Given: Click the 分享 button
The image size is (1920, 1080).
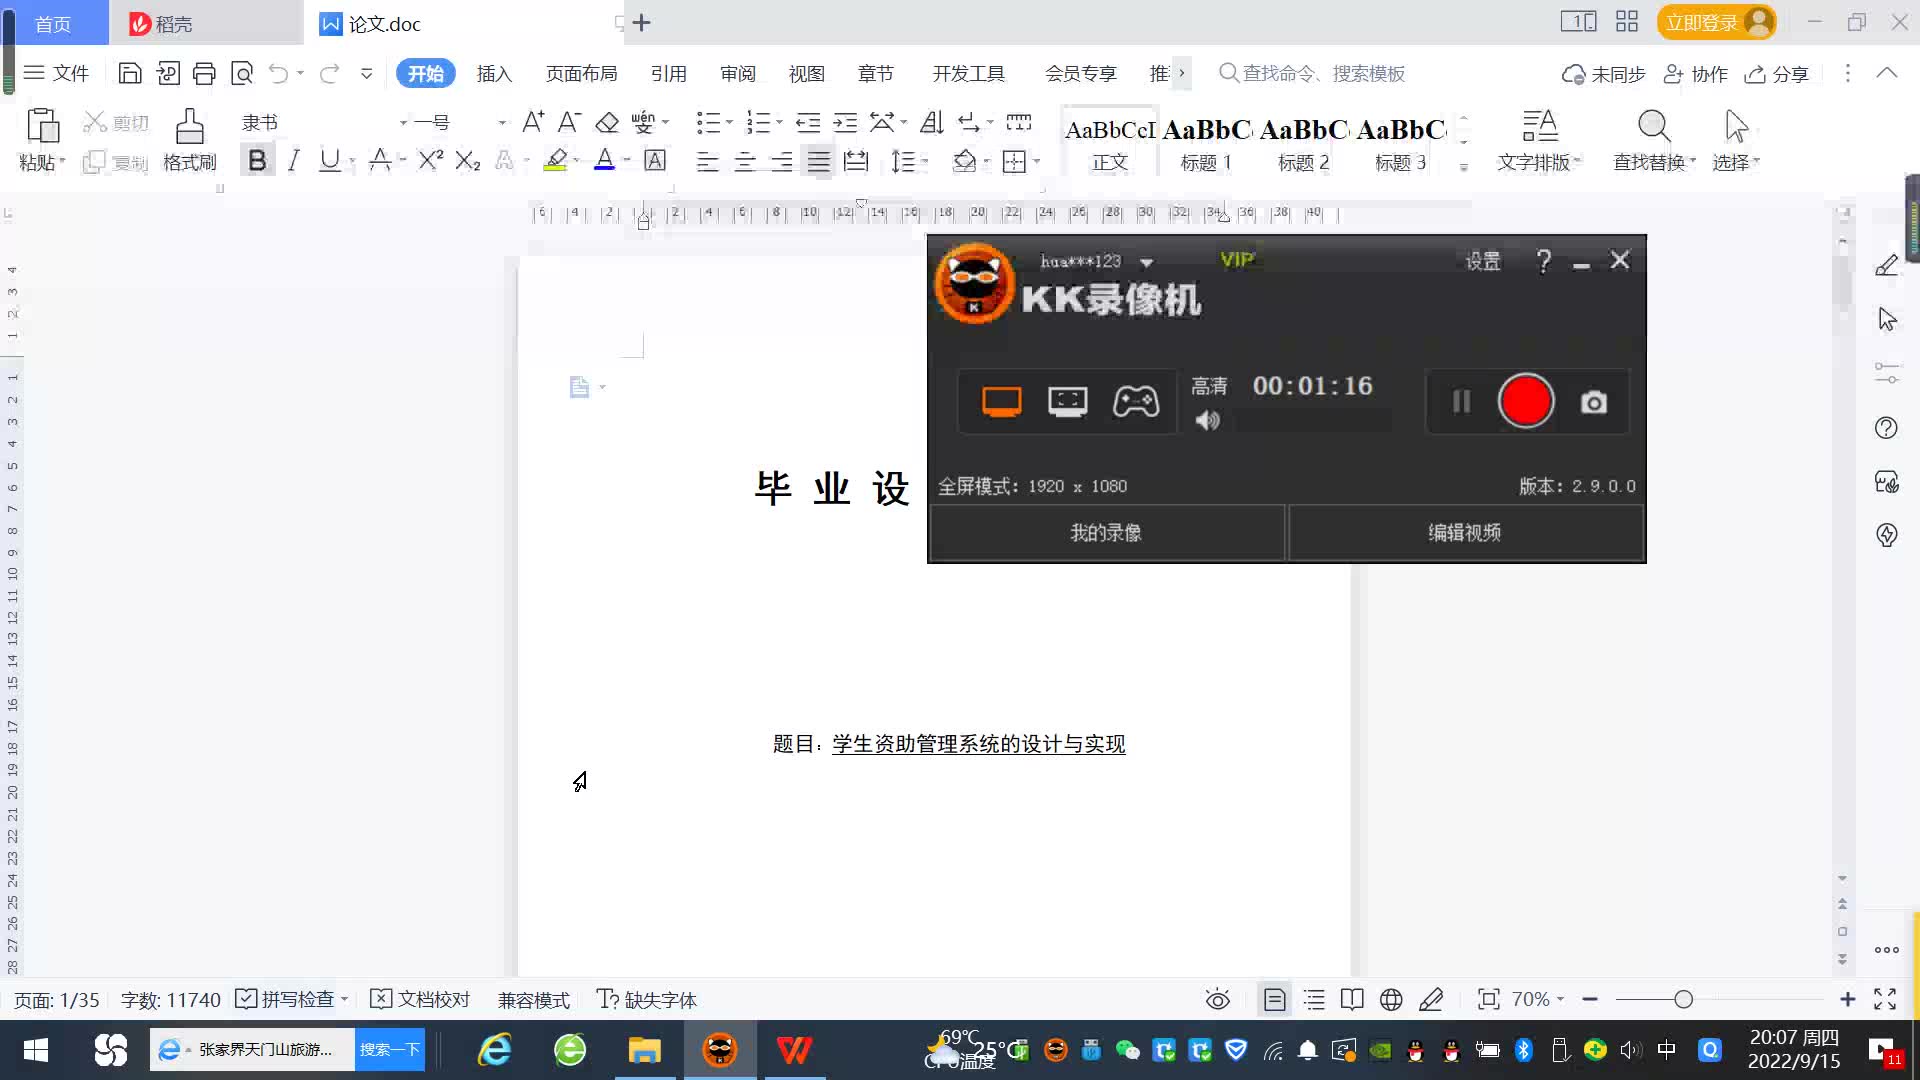Looking at the screenshot, I should coord(1777,74).
